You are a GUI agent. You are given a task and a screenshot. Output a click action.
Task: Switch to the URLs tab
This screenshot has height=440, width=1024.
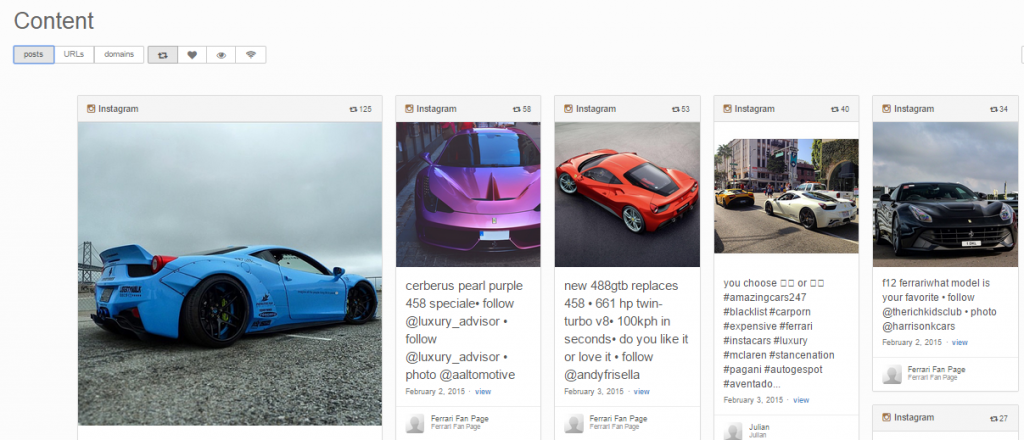click(x=74, y=54)
